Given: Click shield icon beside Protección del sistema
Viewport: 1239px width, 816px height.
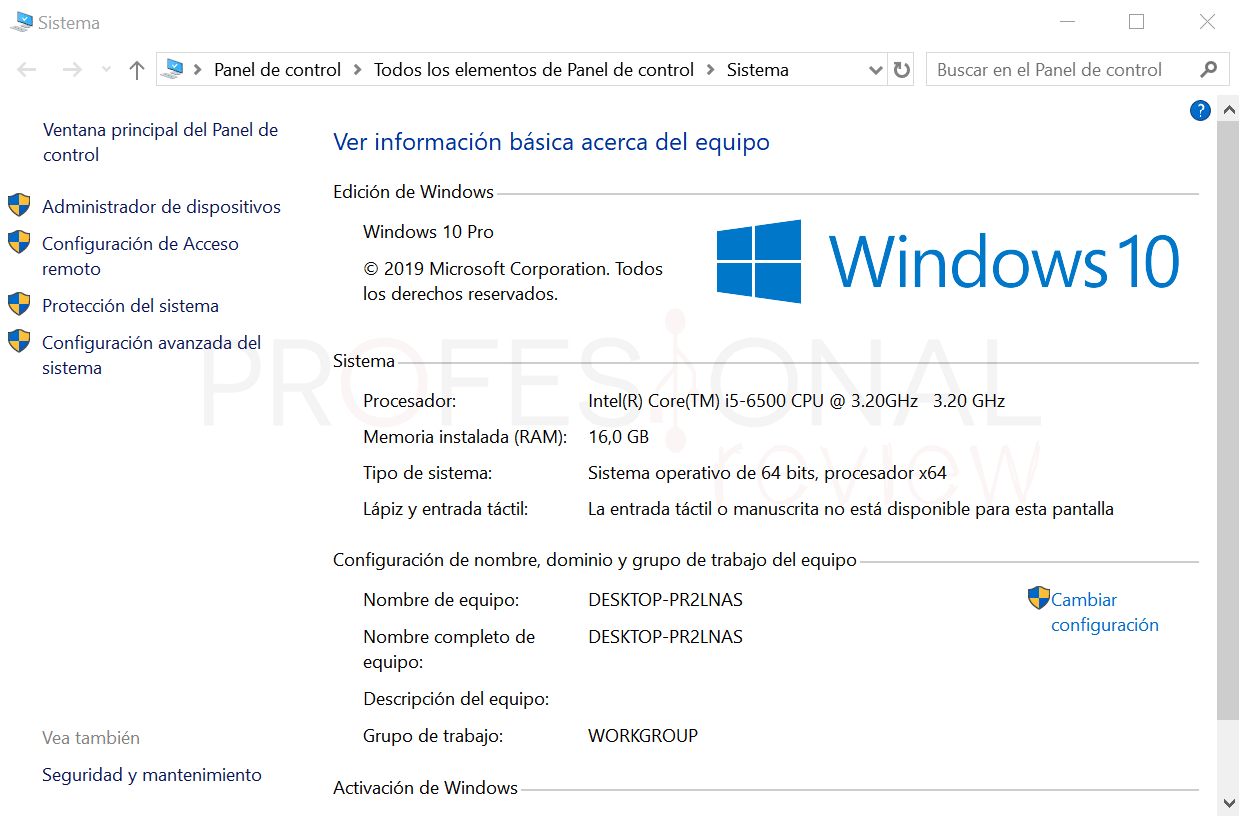Looking at the screenshot, I should [x=19, y=304].
